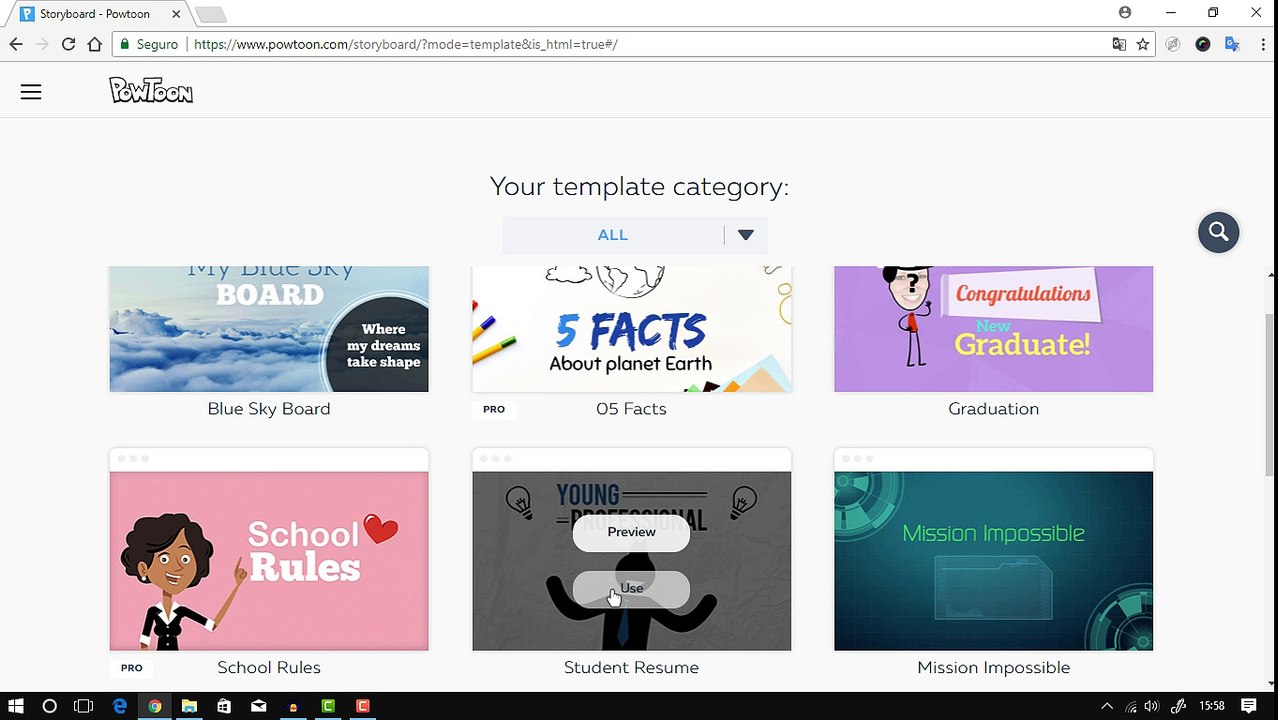Open the template search magnifier button
The height and width of the screenshot is (720, 1278).
pyautogui.click(x=1218, y=232)
